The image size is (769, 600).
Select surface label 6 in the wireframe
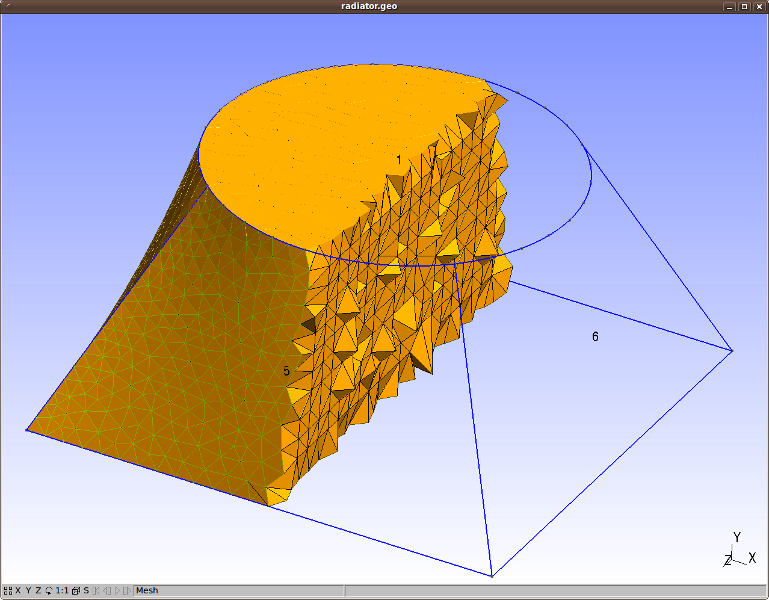pyautogui.click(x=595, y=337)
